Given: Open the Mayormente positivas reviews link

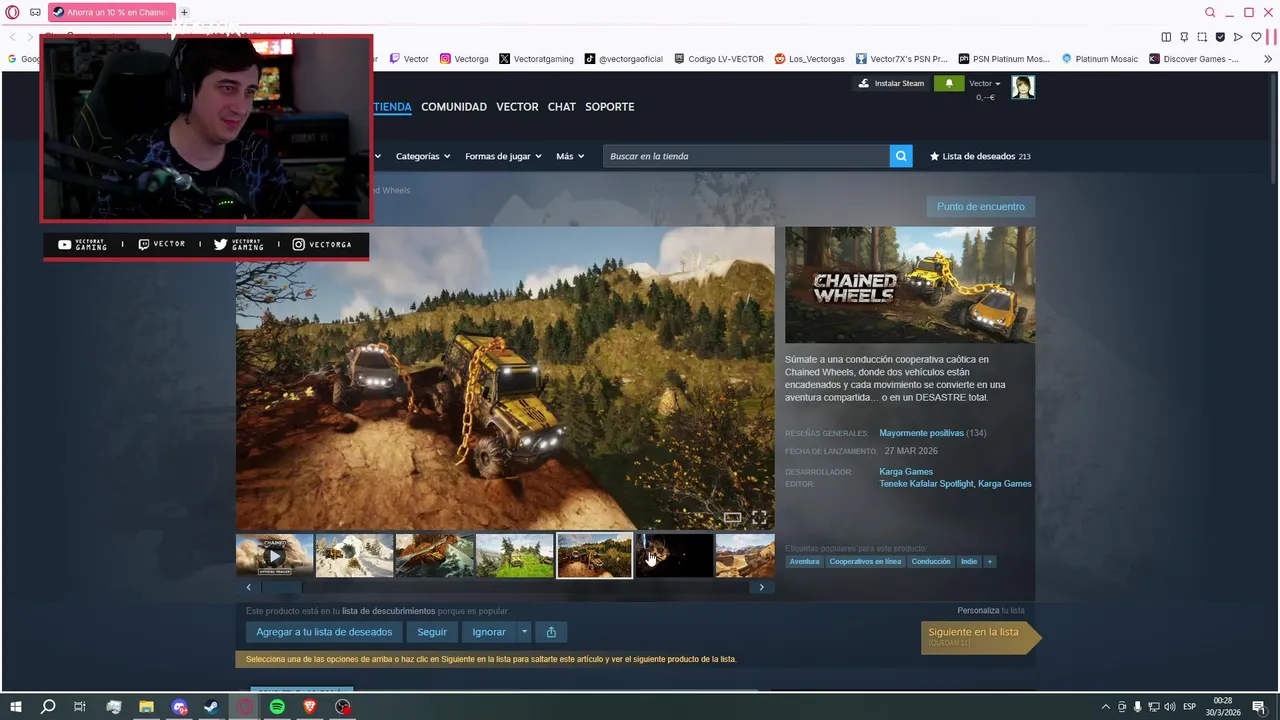Looking at the screenshot, I should pos(921,433).
